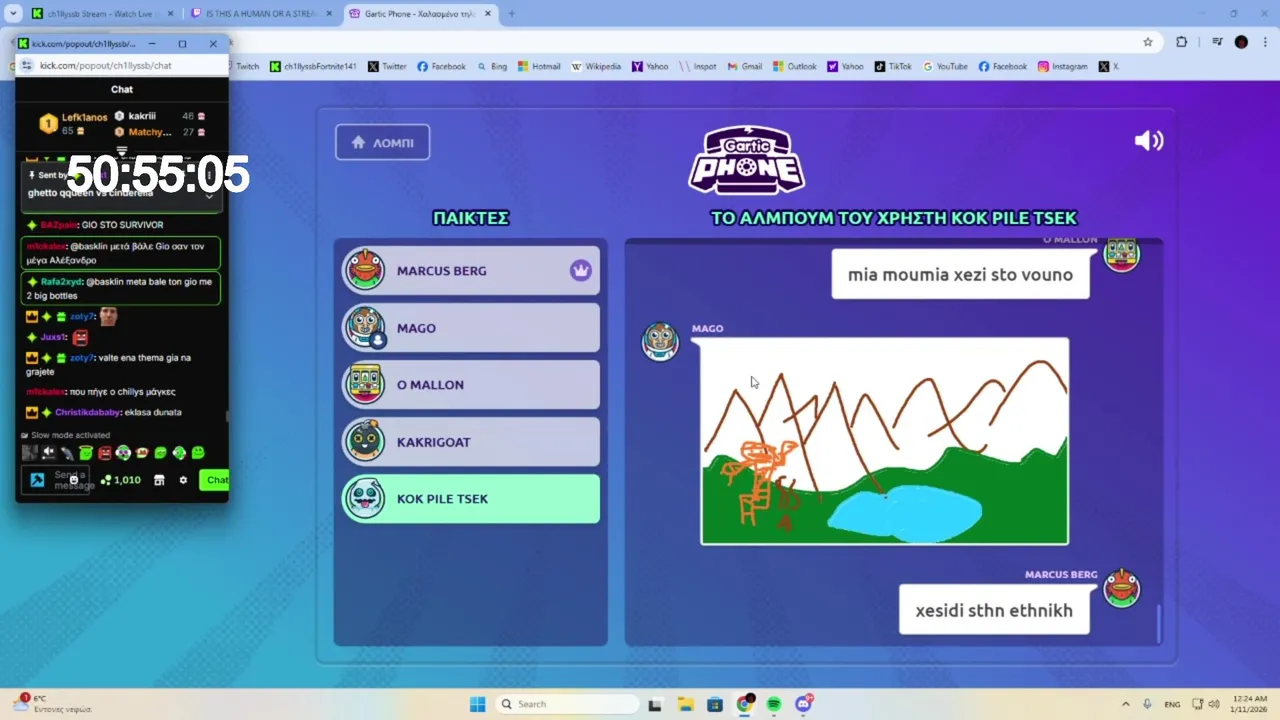Image resolution: width=1280 pixels, height=720 pixels.
Task: Open the Kick chat shop icon
Action: (x=158, y=480)
